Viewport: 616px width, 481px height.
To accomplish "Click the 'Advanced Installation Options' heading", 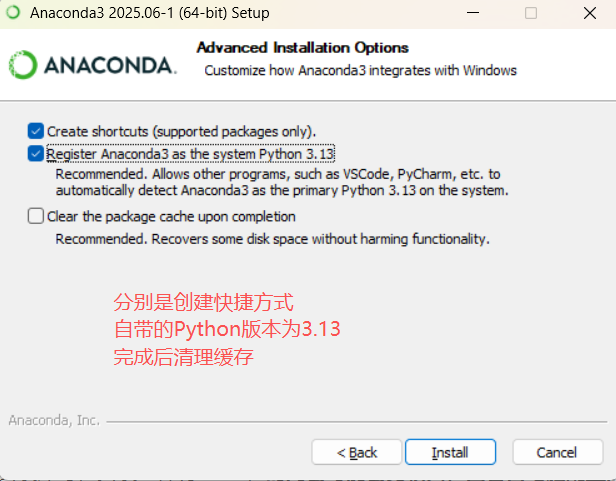I will (303, 48).
